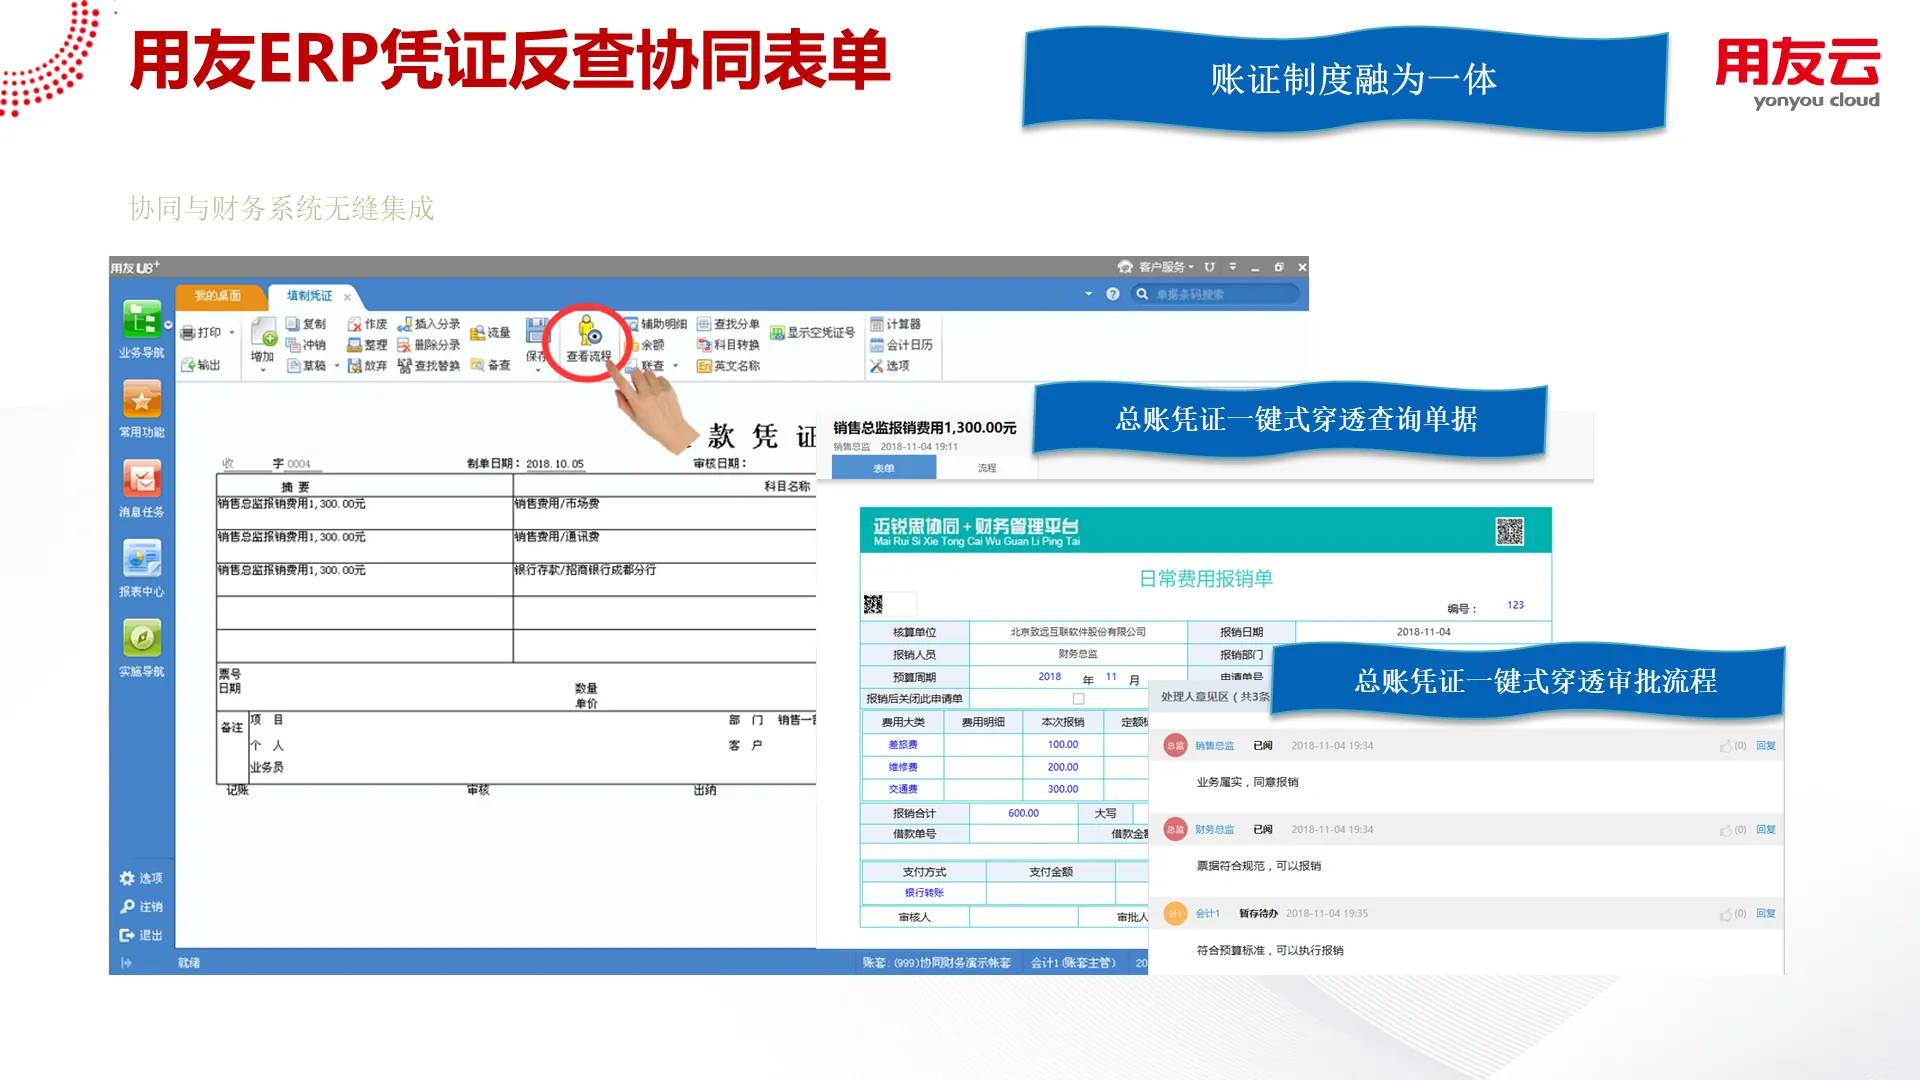Viewport: 1920px width, 1080px height.
Task: Click 回复 on 财务总监 comment
Action: click(1766, 830)
